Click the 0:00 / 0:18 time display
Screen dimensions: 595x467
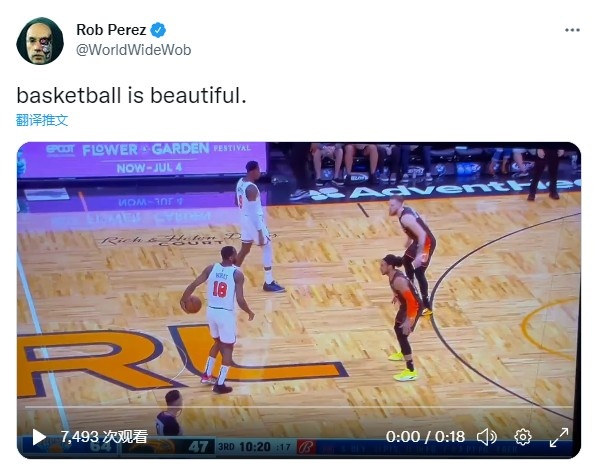coord(425,437)
